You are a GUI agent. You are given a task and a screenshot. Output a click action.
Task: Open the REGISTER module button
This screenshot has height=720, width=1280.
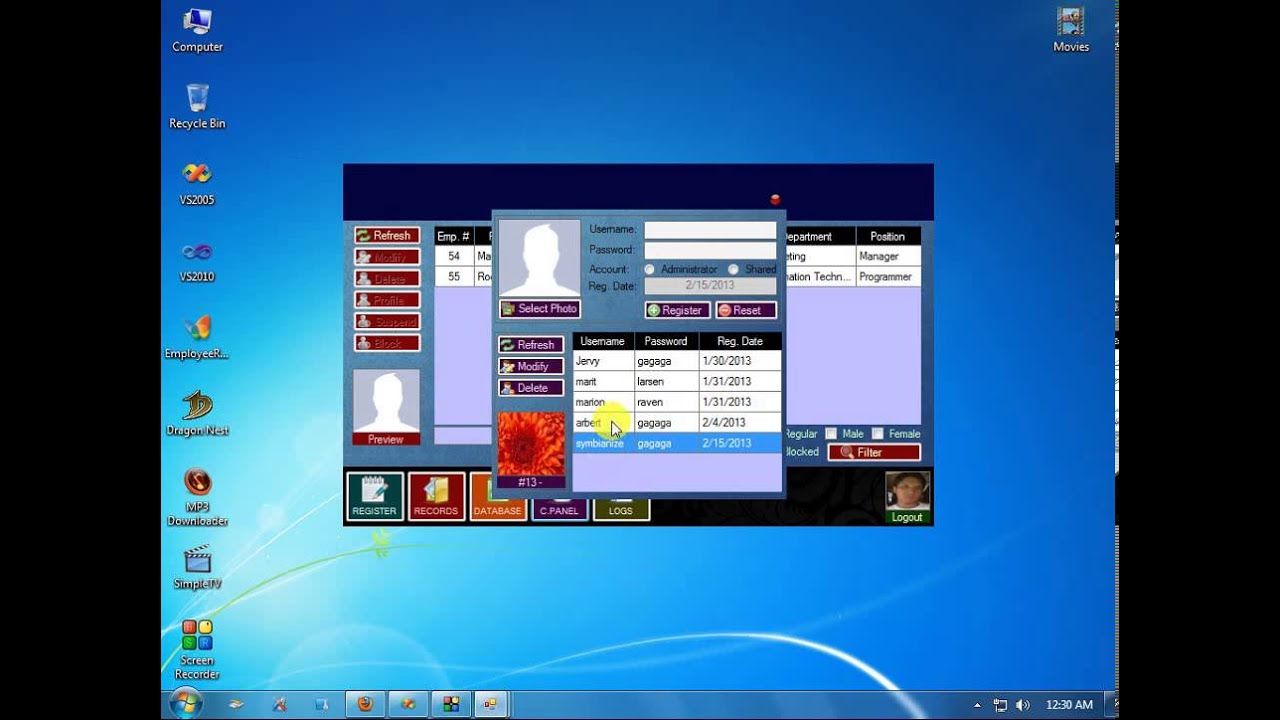[375, 496]
